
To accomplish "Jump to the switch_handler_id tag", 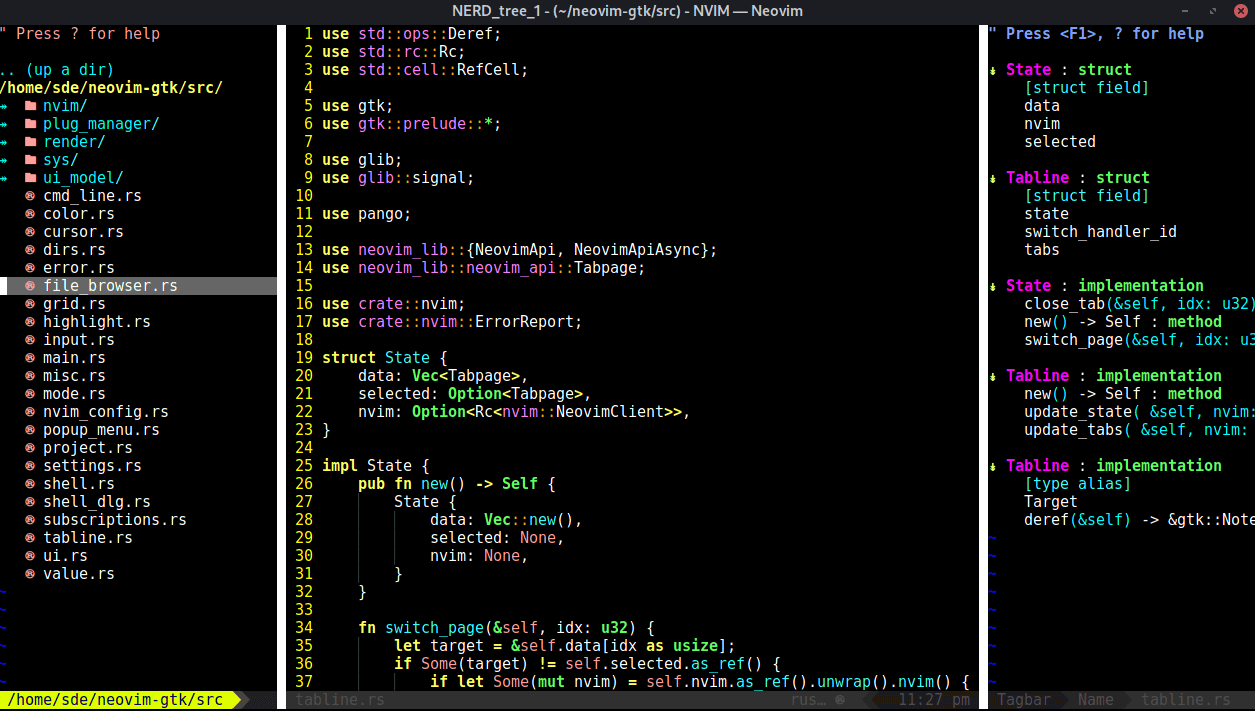I will [x=1100, y=232].
